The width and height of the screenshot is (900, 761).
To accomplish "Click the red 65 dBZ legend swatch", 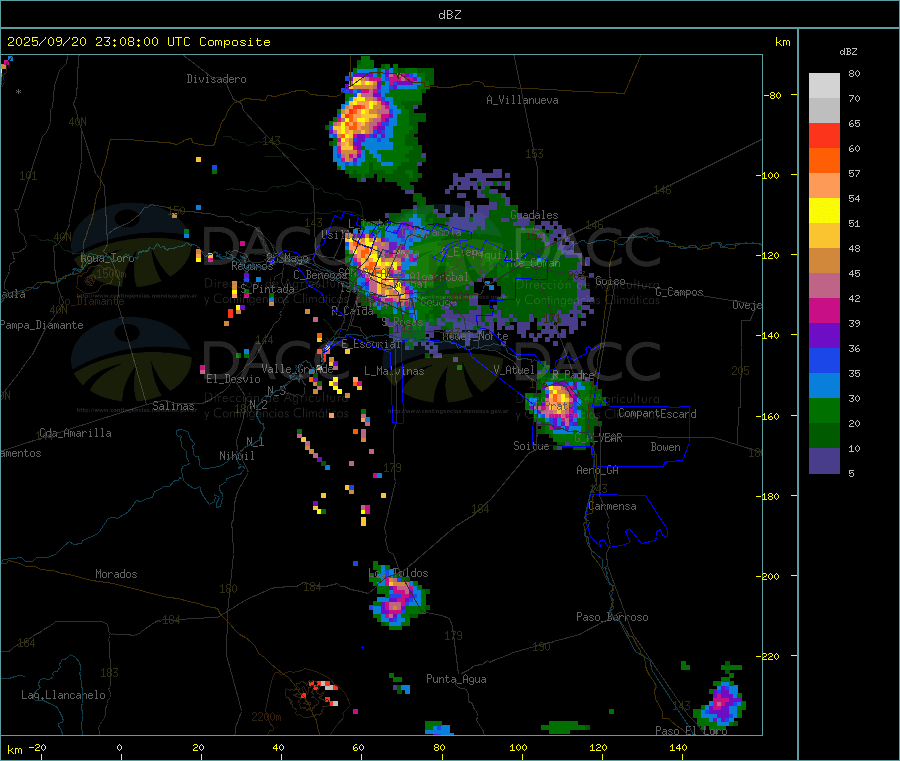I will pos(824,135).
